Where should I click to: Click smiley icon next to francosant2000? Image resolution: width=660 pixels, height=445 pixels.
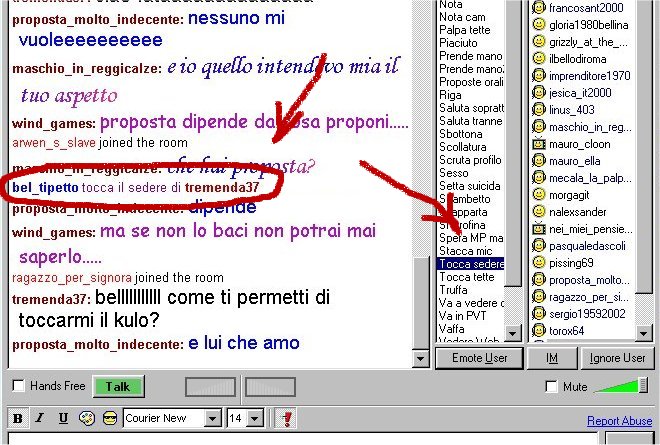click(539, 8)
